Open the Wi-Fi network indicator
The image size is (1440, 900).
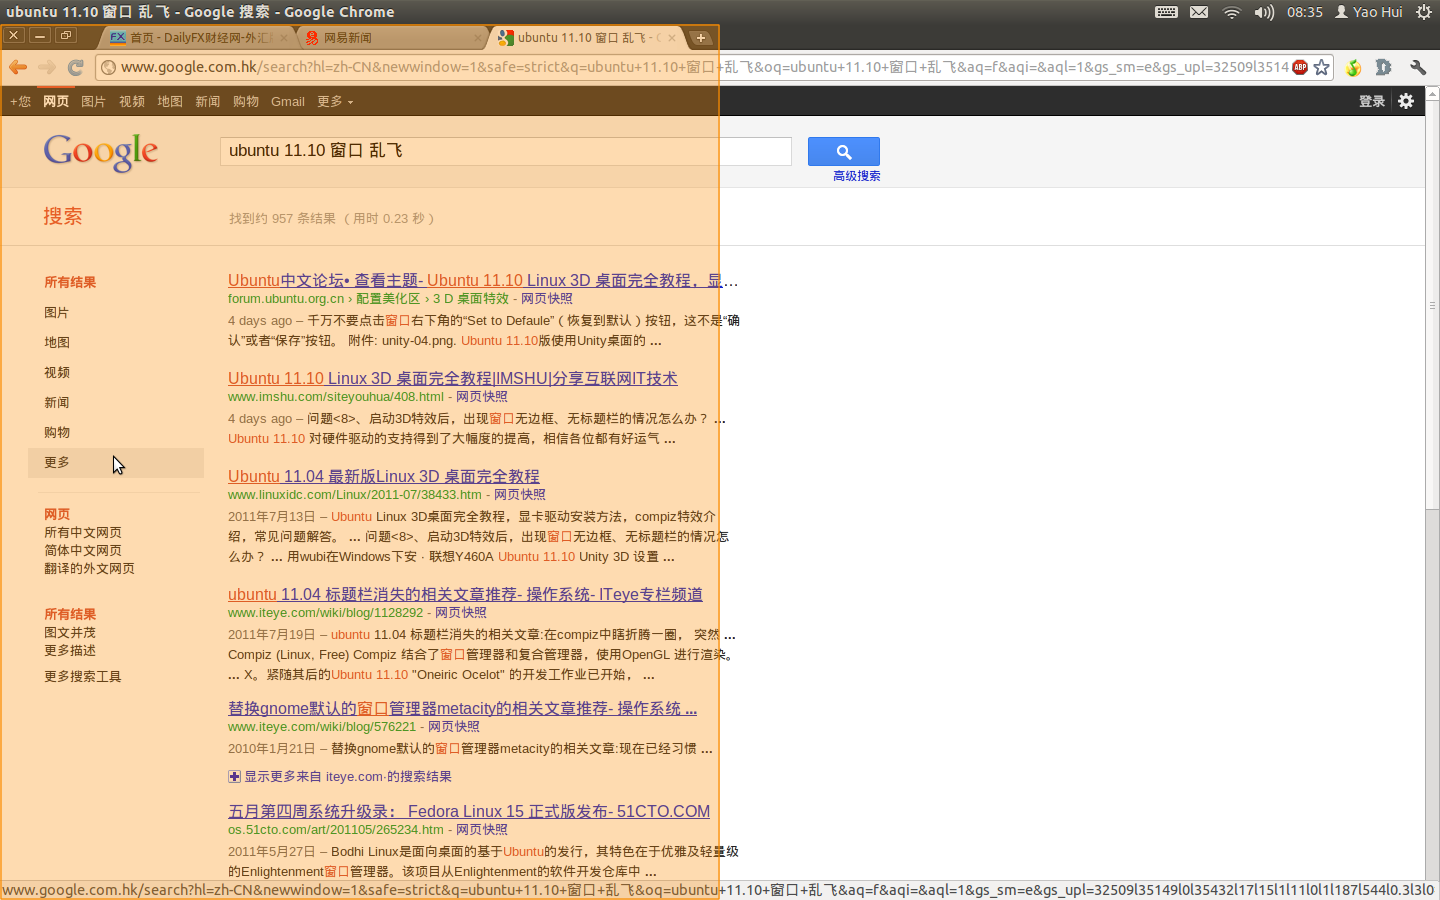[x=1232, y=12]
